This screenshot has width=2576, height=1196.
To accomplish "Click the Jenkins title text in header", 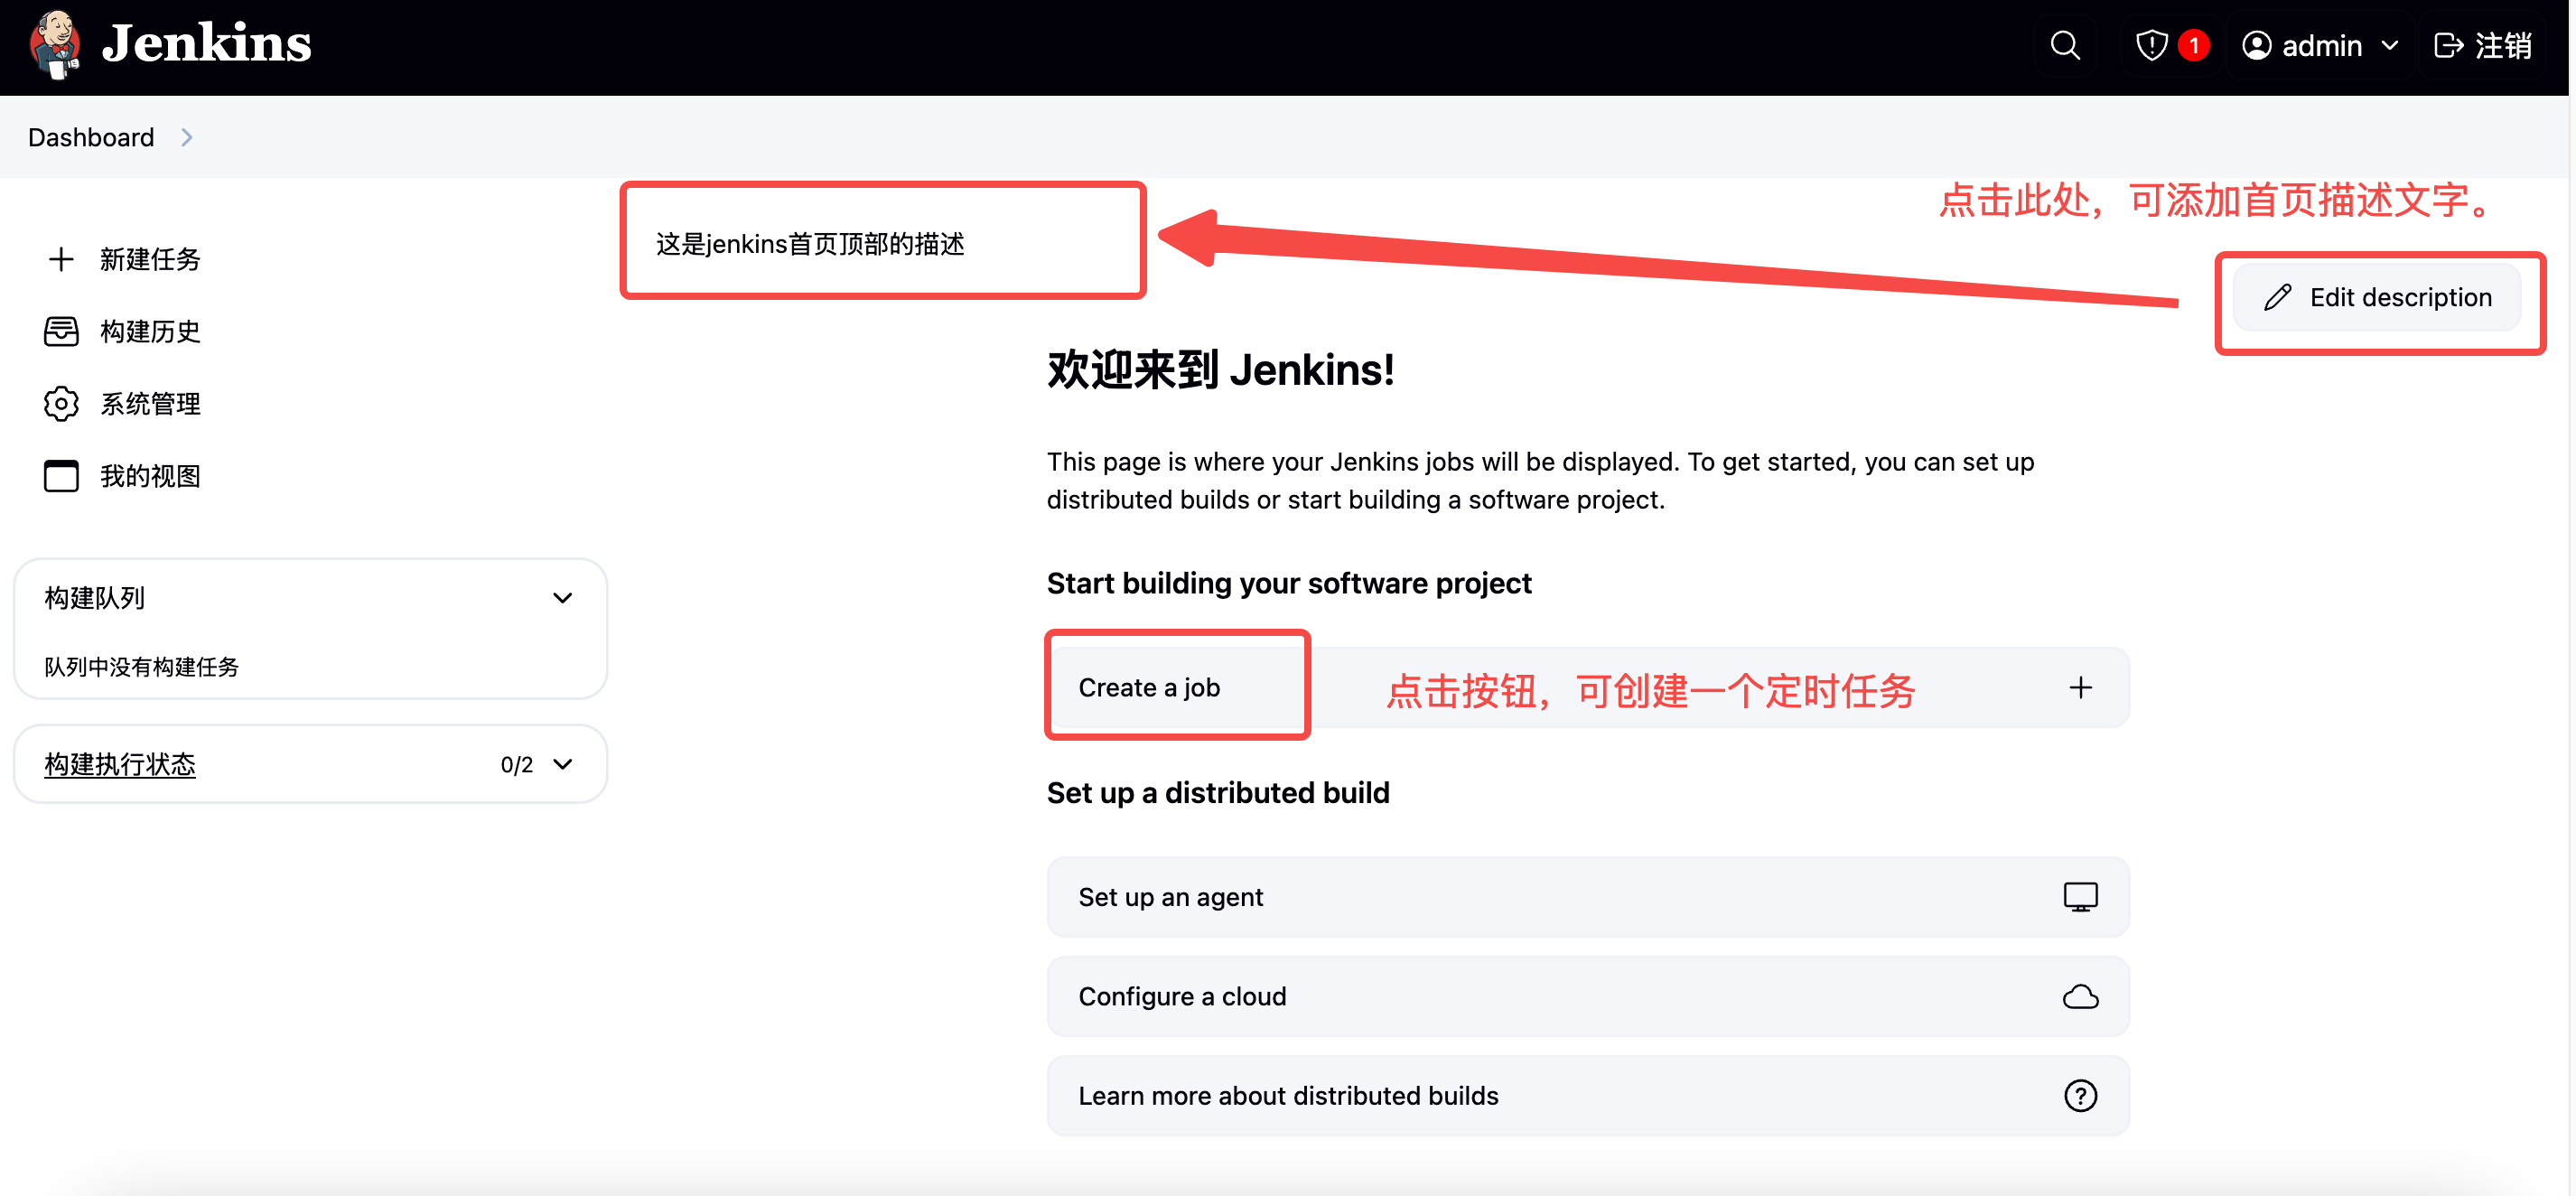I will [206, 44].
